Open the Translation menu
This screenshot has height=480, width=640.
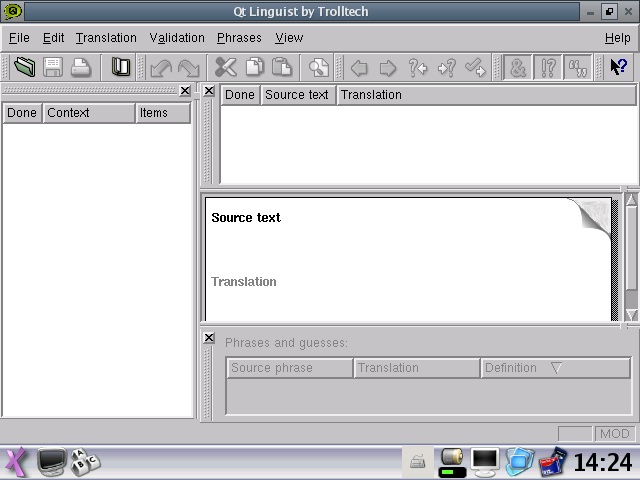coord(106,38)
